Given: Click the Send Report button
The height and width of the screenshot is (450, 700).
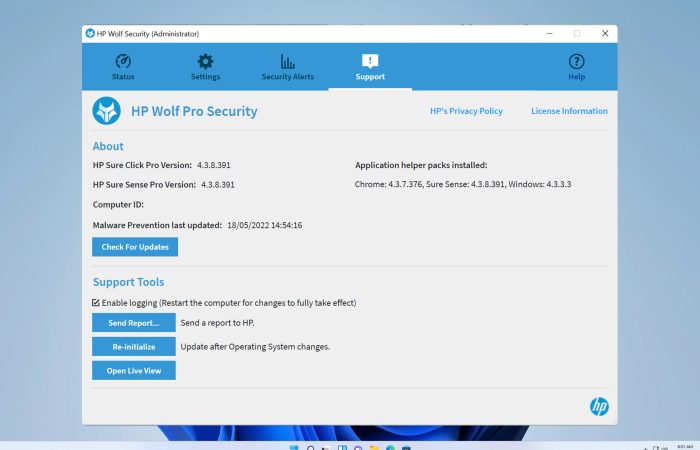Looking at the screenshot, I should pos(134,323).
